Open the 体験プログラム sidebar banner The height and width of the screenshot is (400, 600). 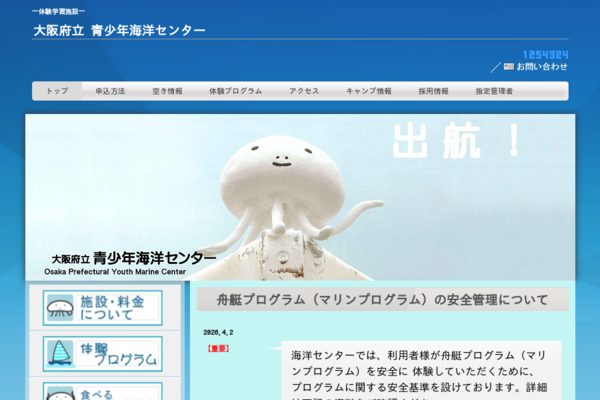pyautogui.click(x=103, y=354)
